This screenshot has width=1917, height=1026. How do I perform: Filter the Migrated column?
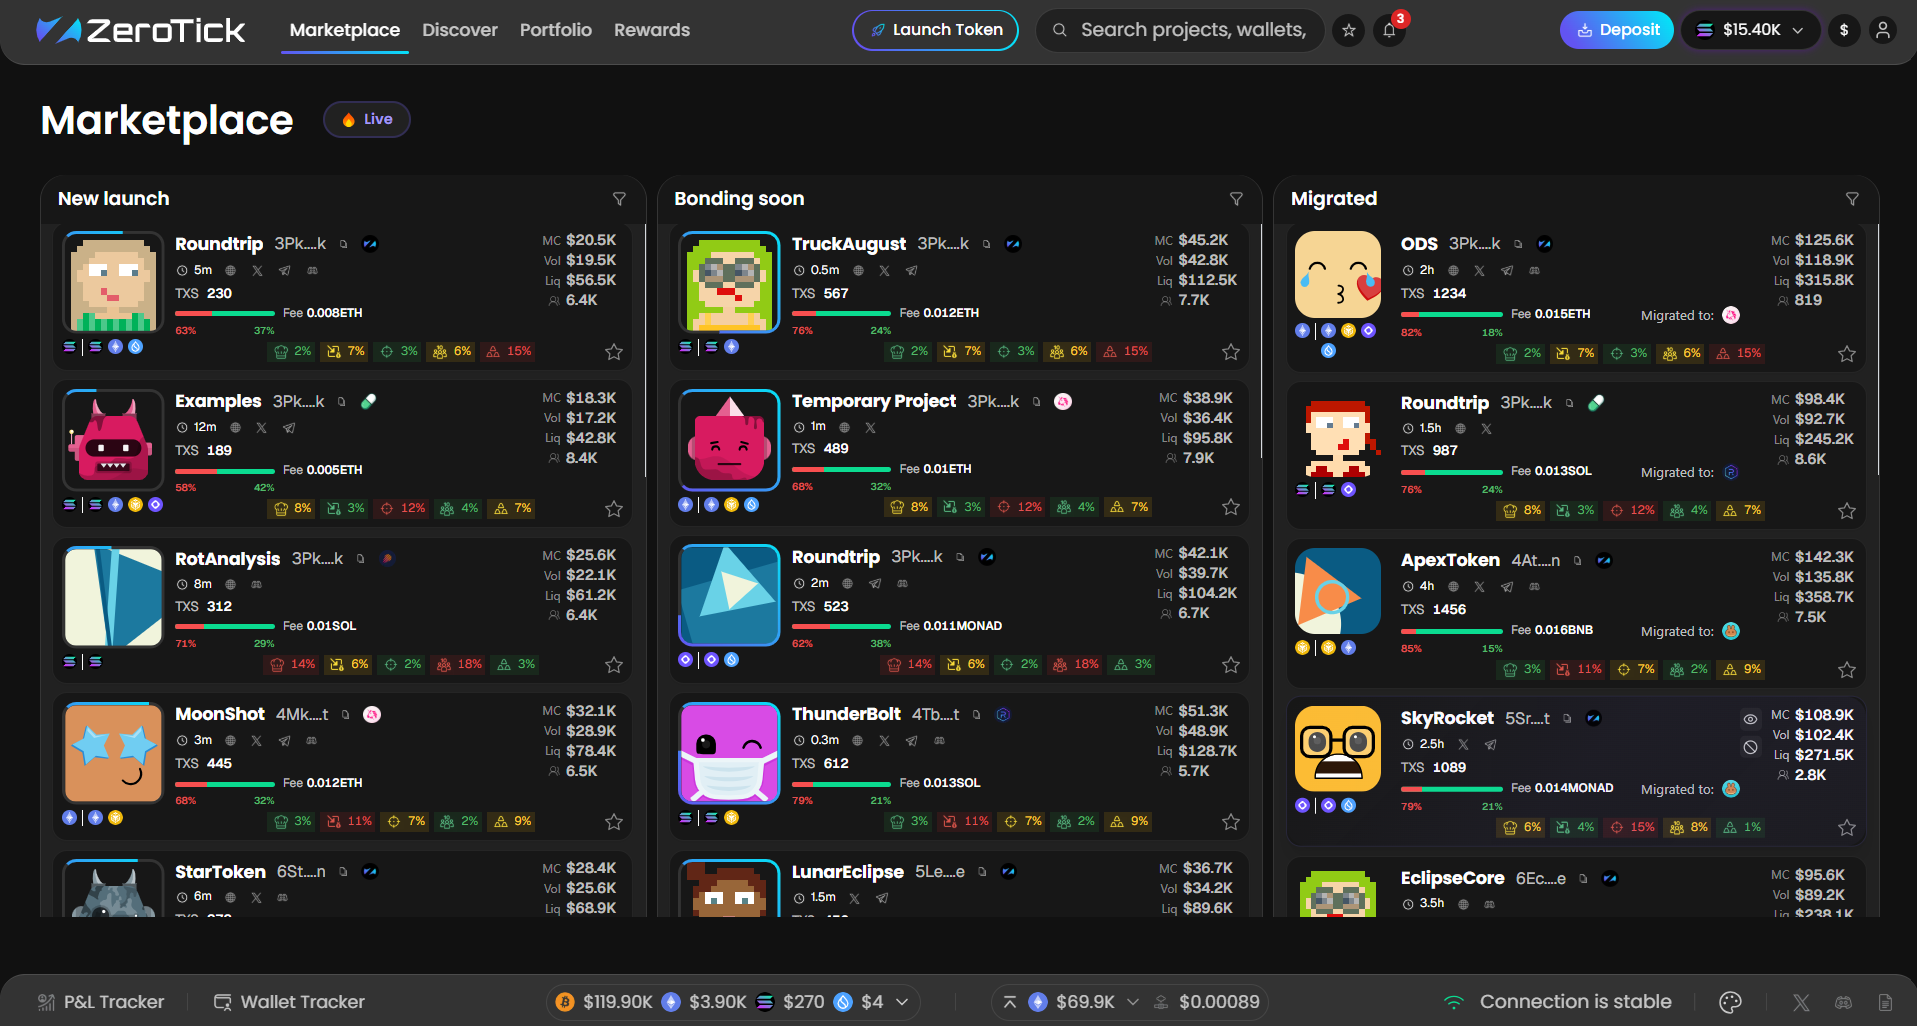pyautogui.click(x=1852, y=199)
